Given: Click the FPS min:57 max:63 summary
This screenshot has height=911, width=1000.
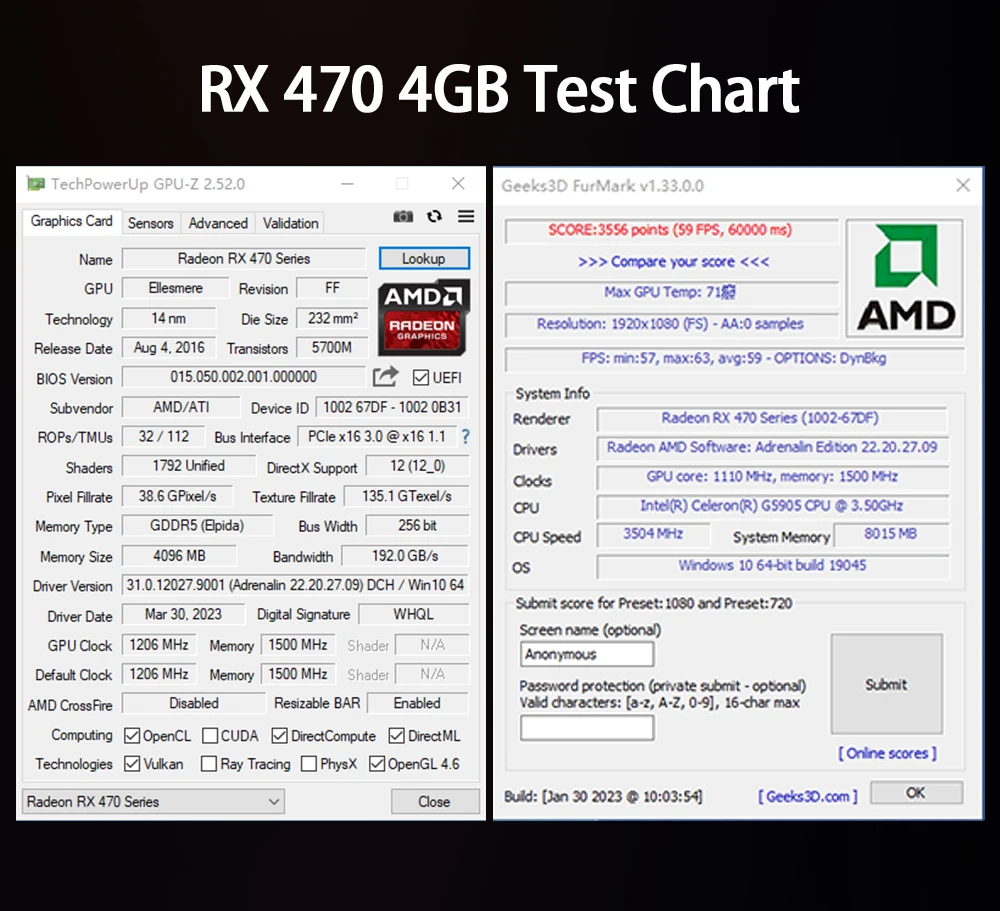Looking at the screenshot, I should [x=734, y=359].
